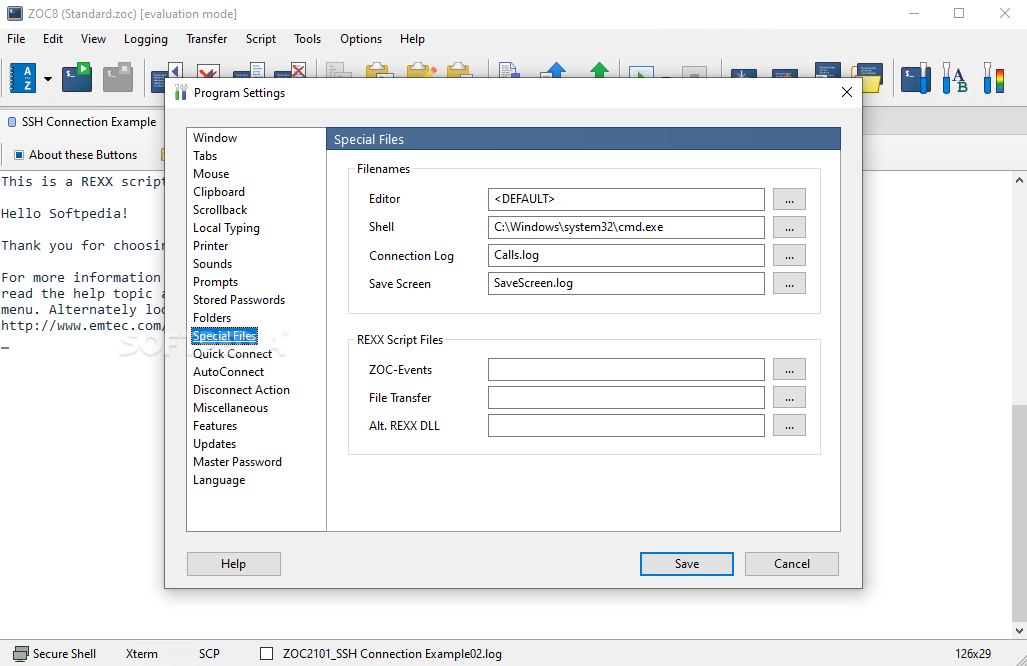Click the yellow folder toolbar icon
The image size is (1027, 666).
click(x=868, y=78)
